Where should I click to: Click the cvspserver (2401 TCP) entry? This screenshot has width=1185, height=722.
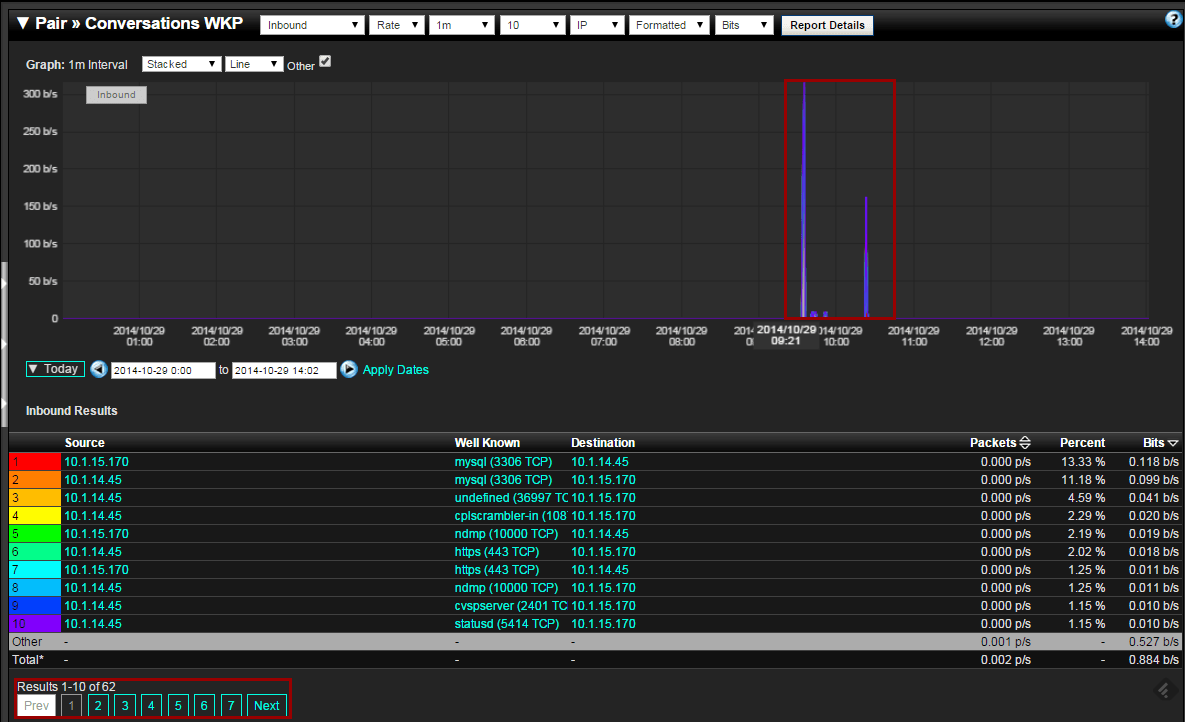[511, 606]
